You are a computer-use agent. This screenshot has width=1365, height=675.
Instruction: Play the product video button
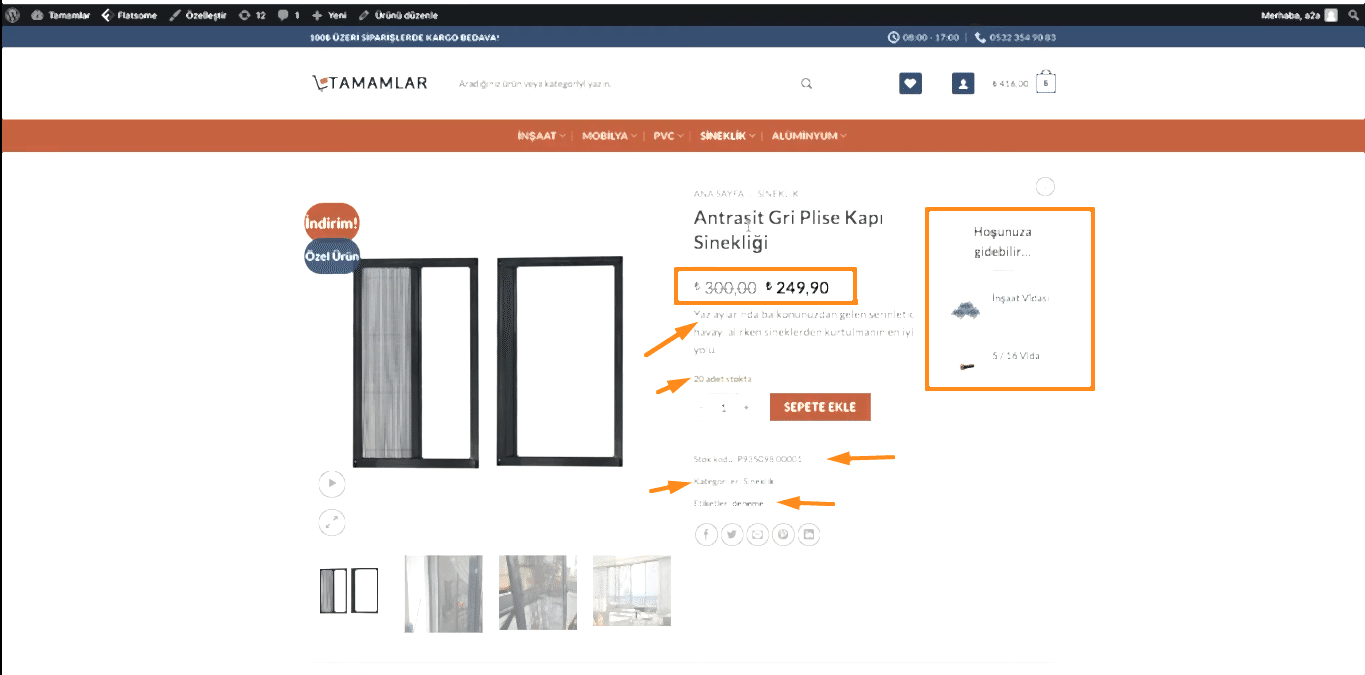pos(331,485)
